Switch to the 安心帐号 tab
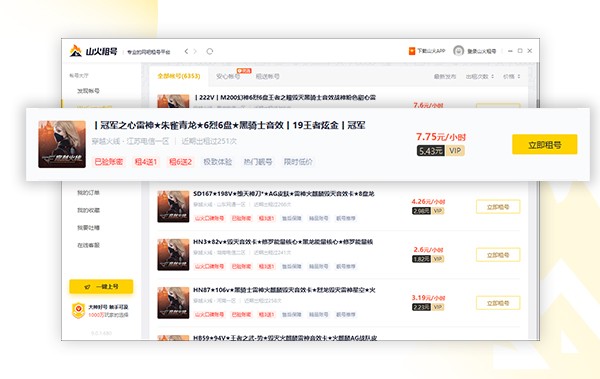The image size is (600, 379). click(x=228, y=76)
